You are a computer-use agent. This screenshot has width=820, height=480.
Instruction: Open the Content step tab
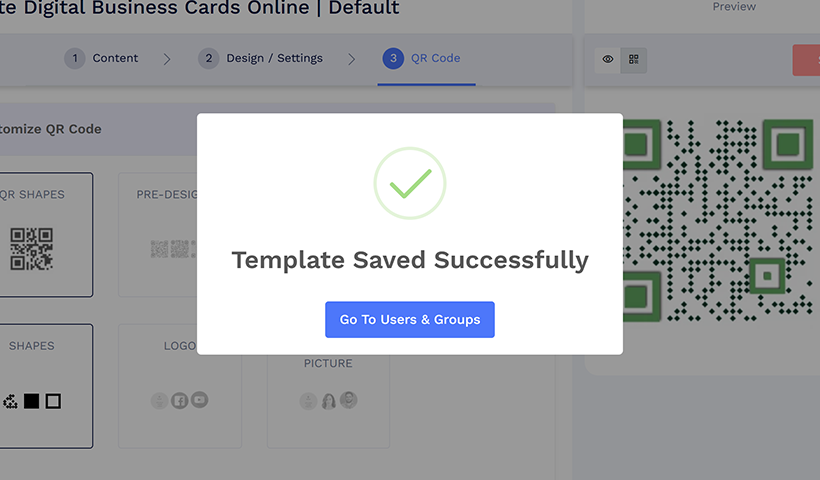pos(115,58)
